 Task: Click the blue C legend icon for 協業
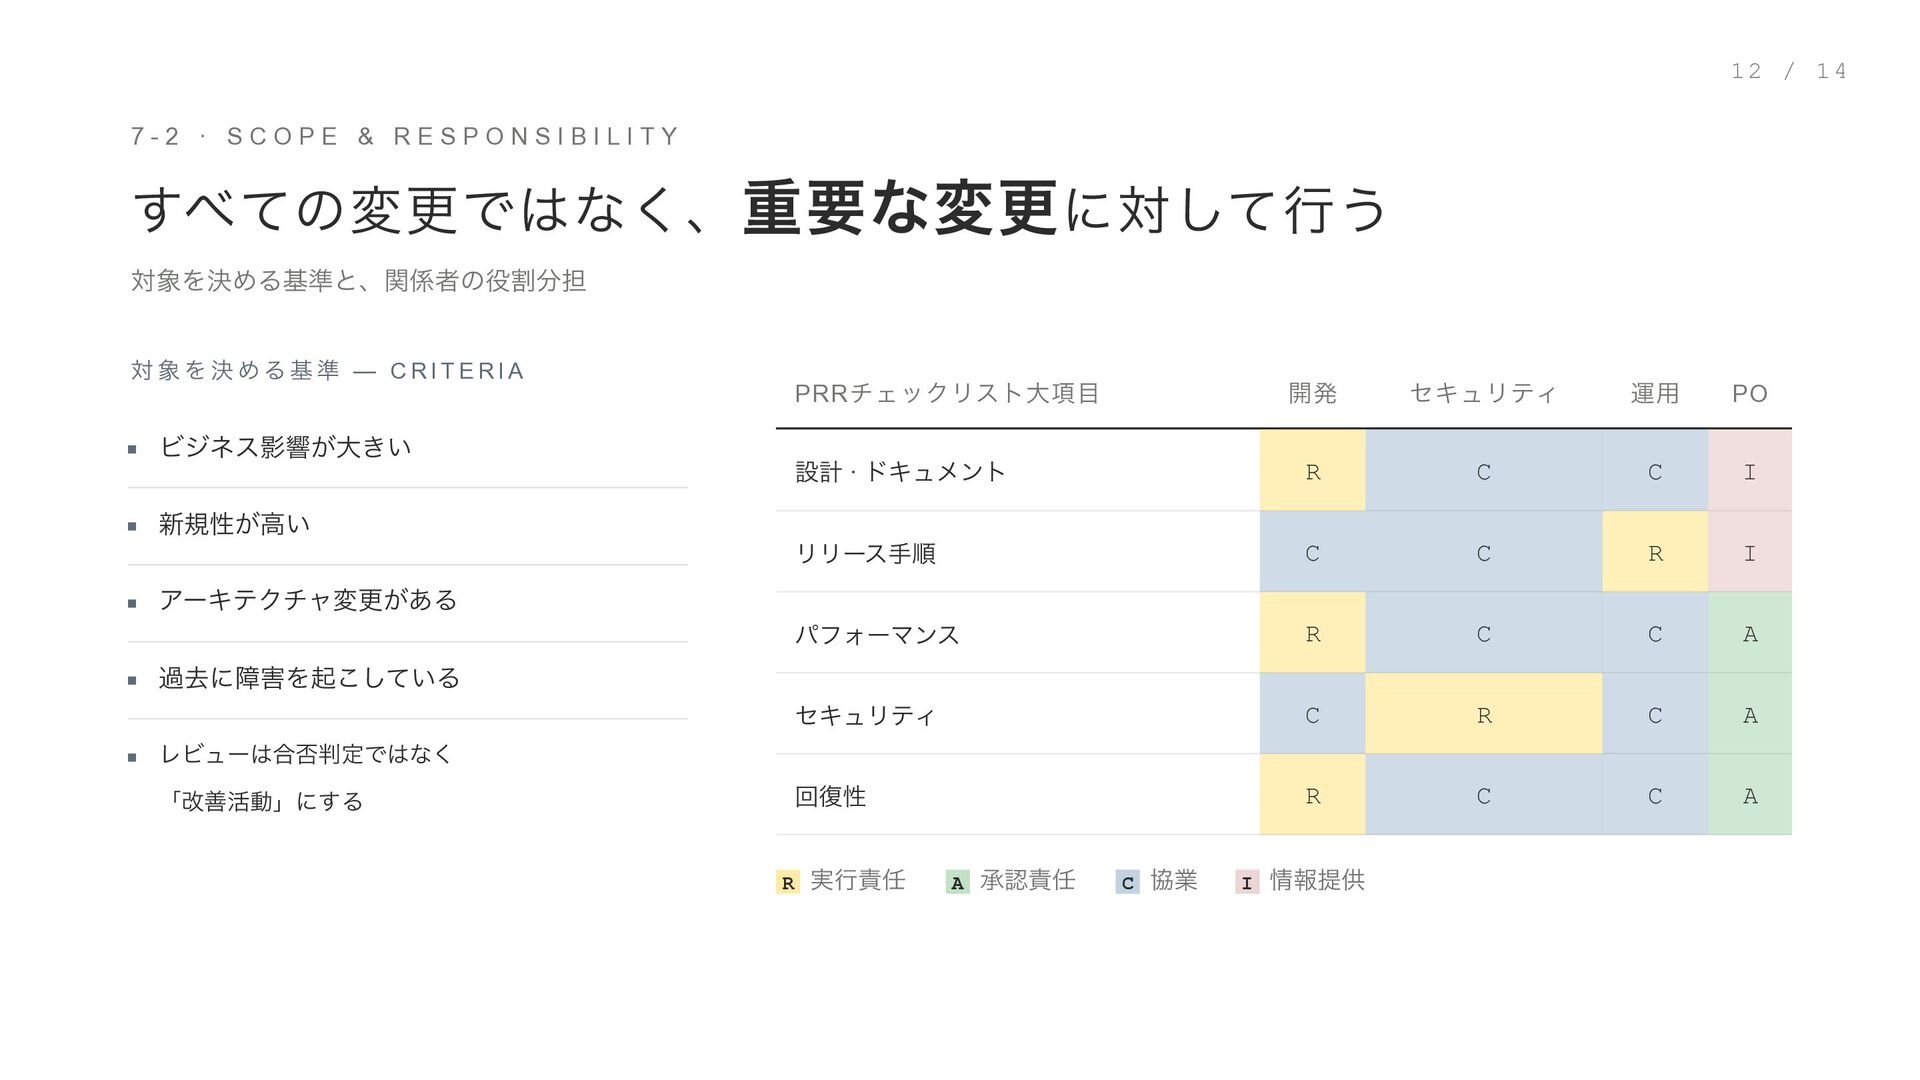[x=1127, y=882]
